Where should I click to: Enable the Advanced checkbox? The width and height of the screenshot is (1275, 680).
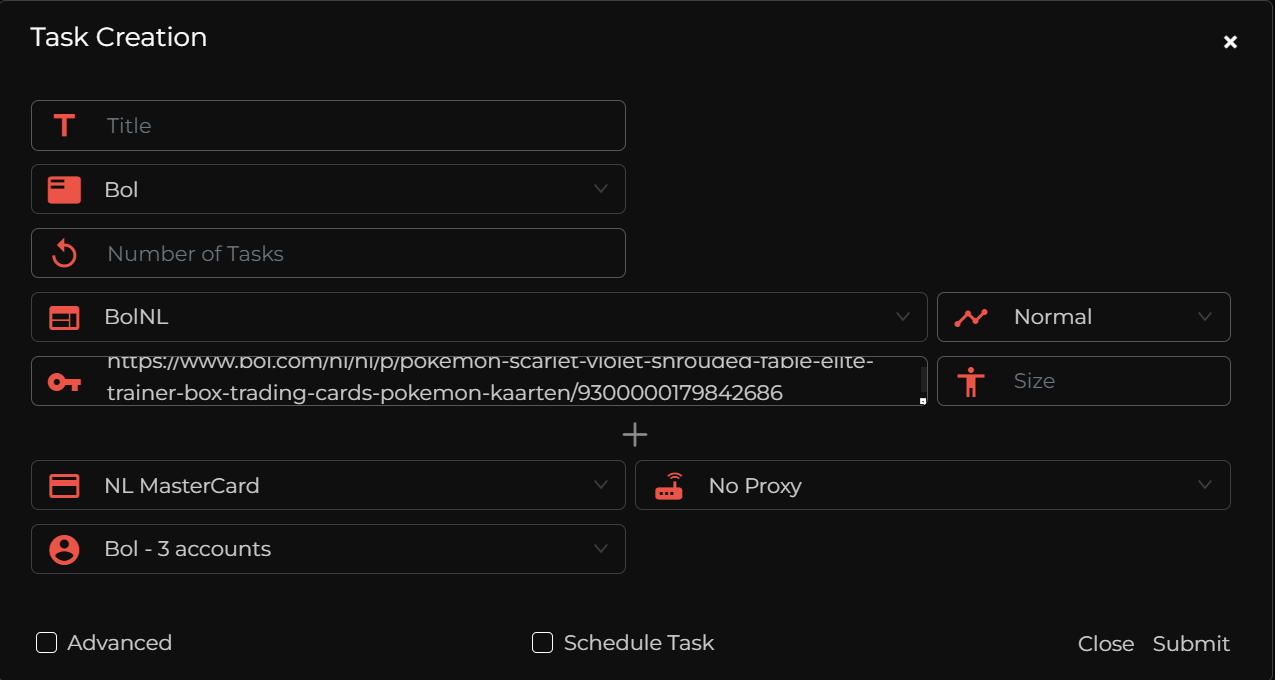46,643
